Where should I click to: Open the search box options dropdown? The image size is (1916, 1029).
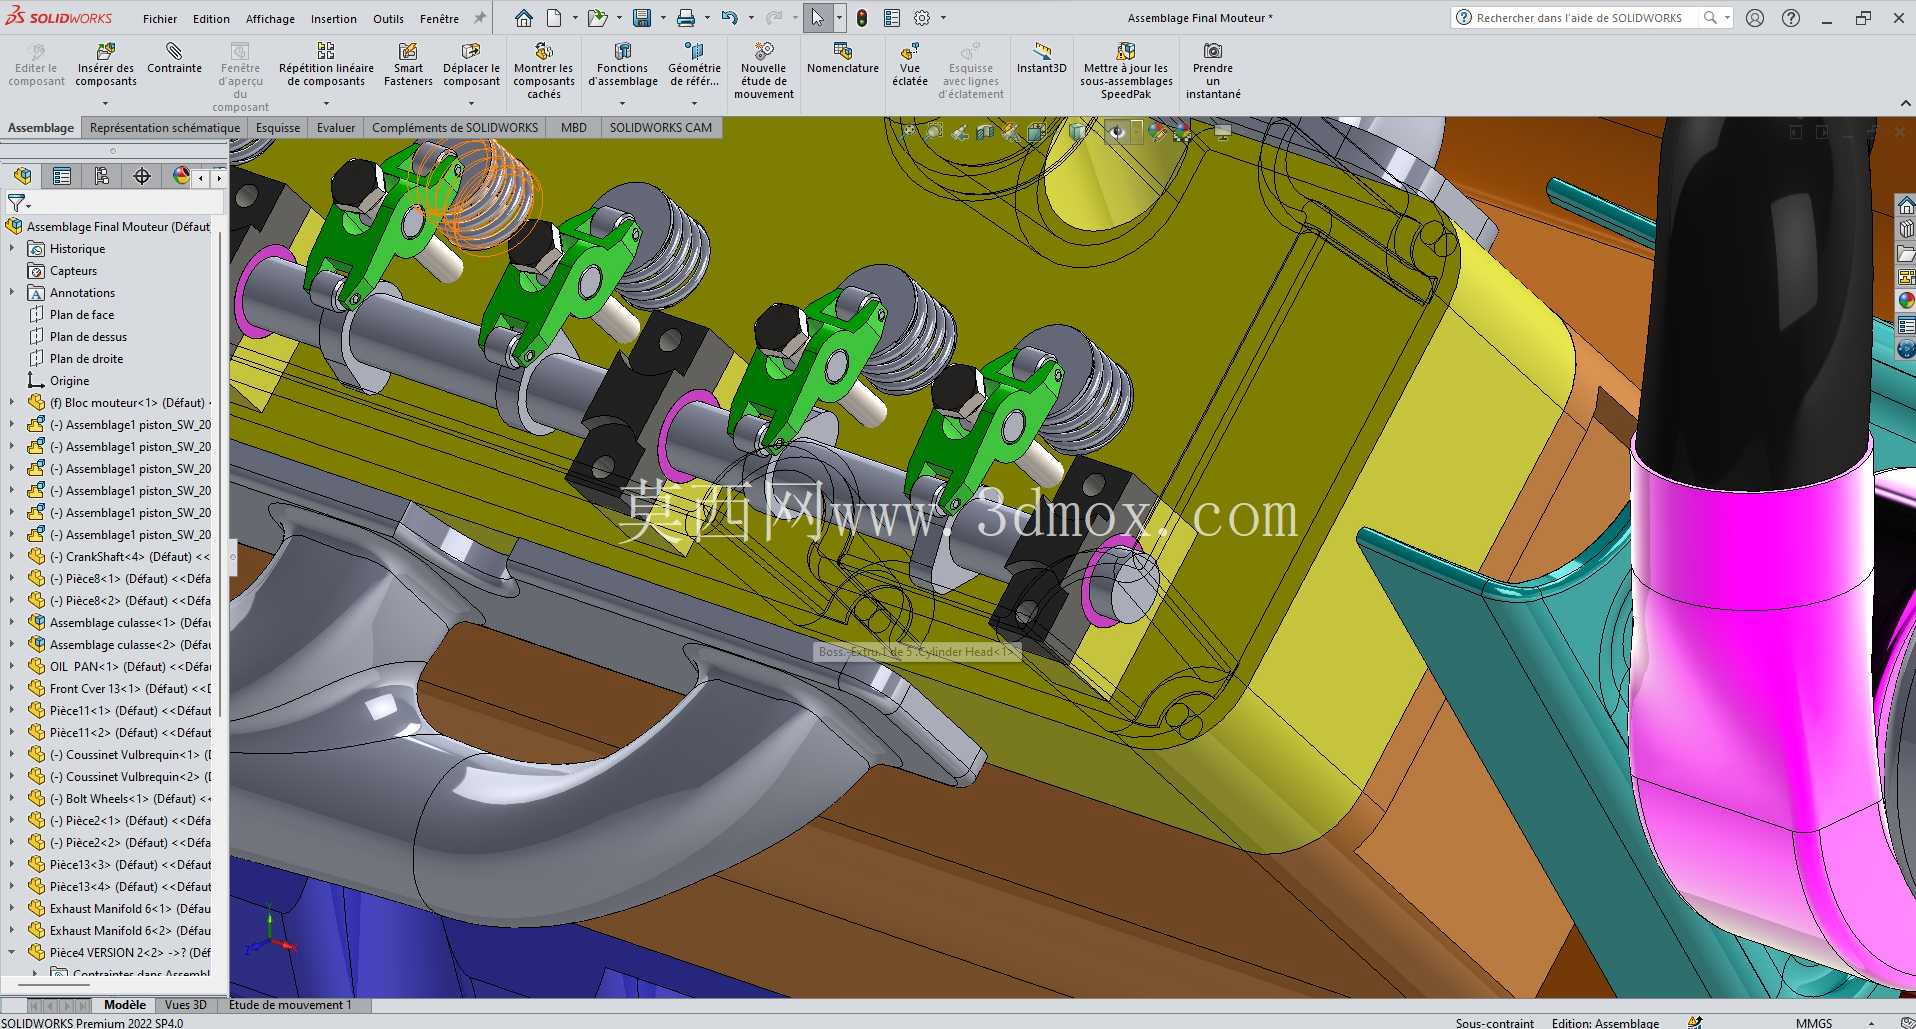coord(1727,18)
